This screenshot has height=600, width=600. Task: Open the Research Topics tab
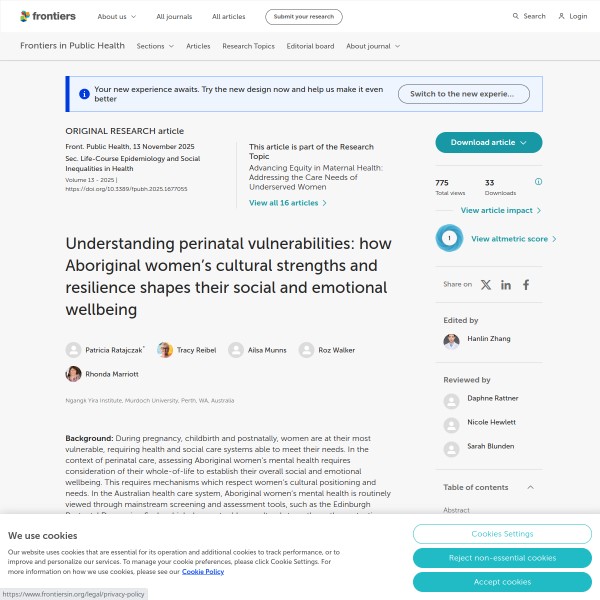click(x=248, y=46)
